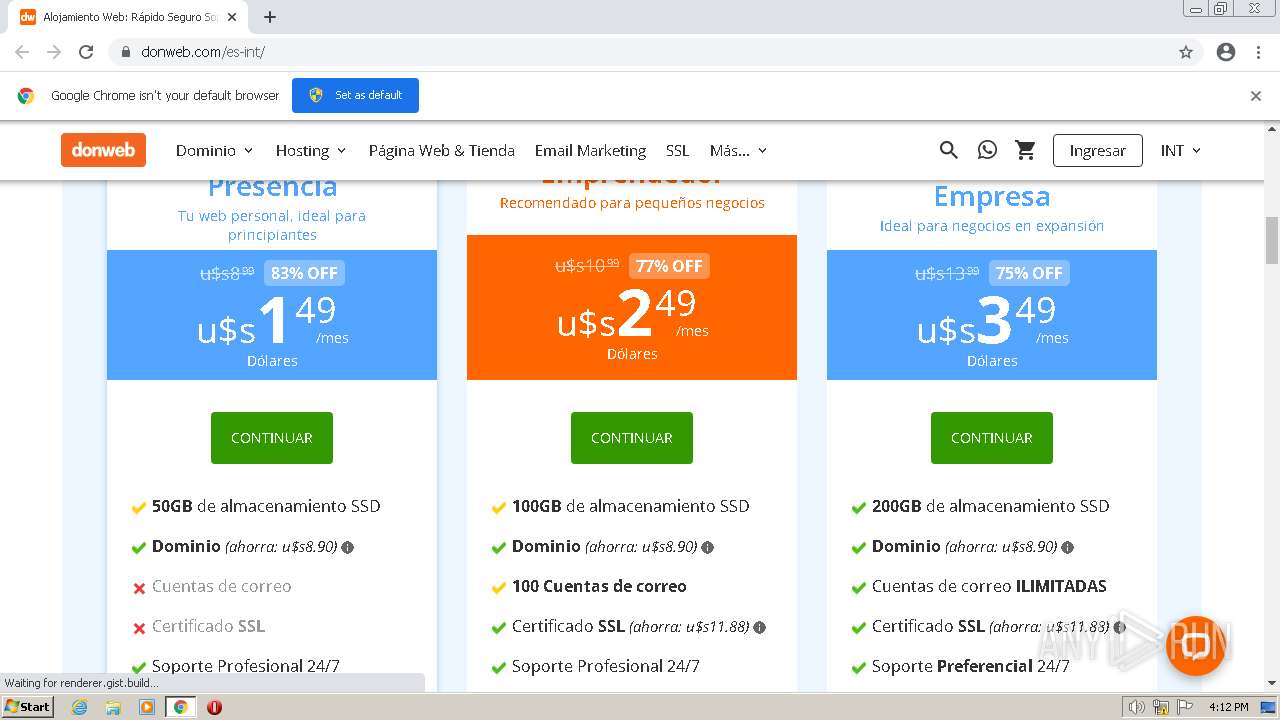Go forward to next page

54,52
